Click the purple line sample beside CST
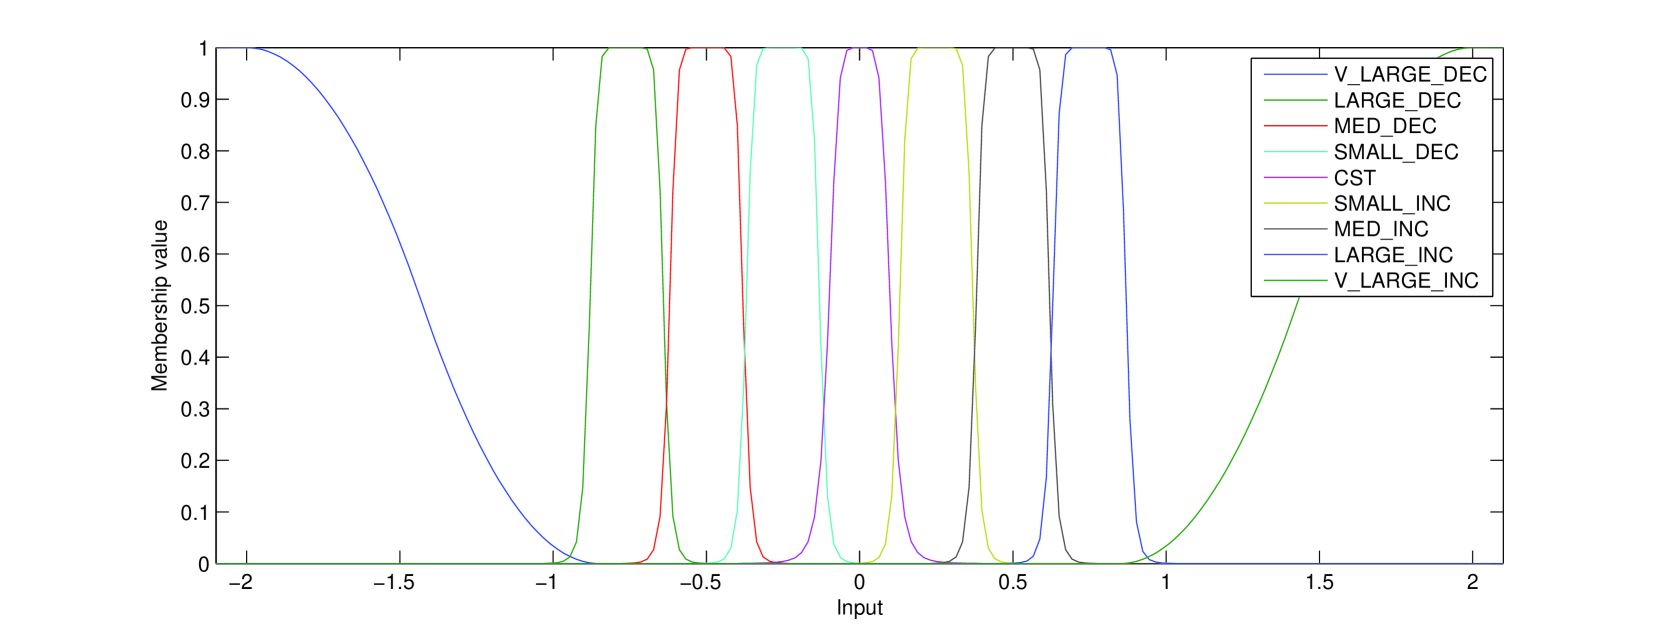This screenshot has width=1661, height=635. pyautogui.click(x=1295, y=178)
